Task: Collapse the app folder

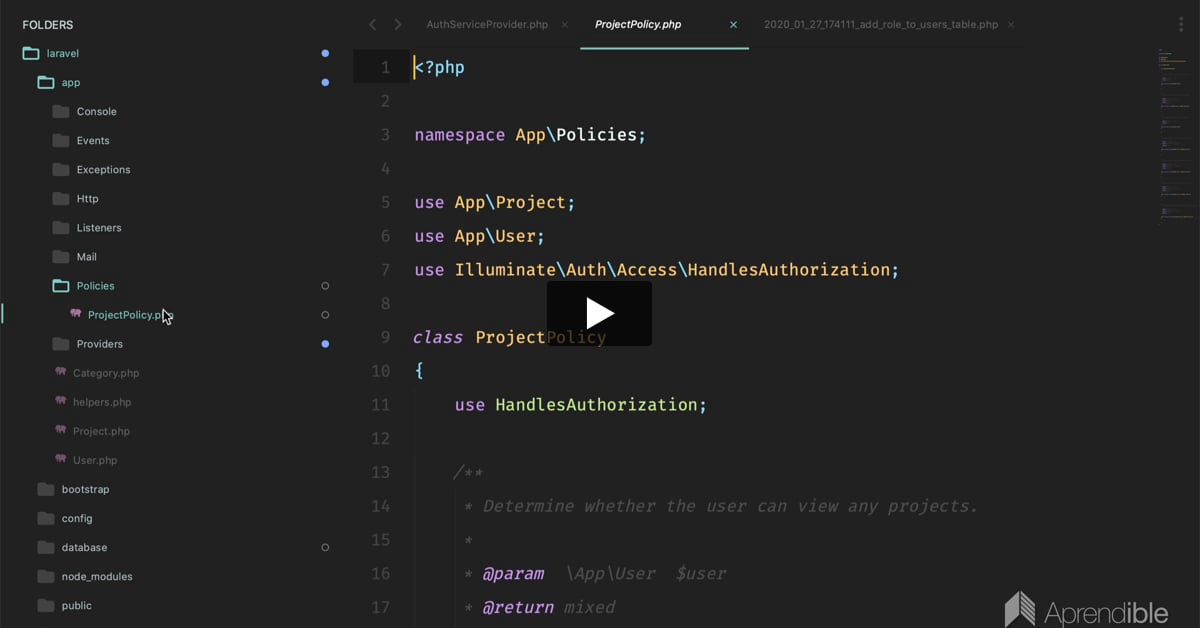Action: point(70,82)
